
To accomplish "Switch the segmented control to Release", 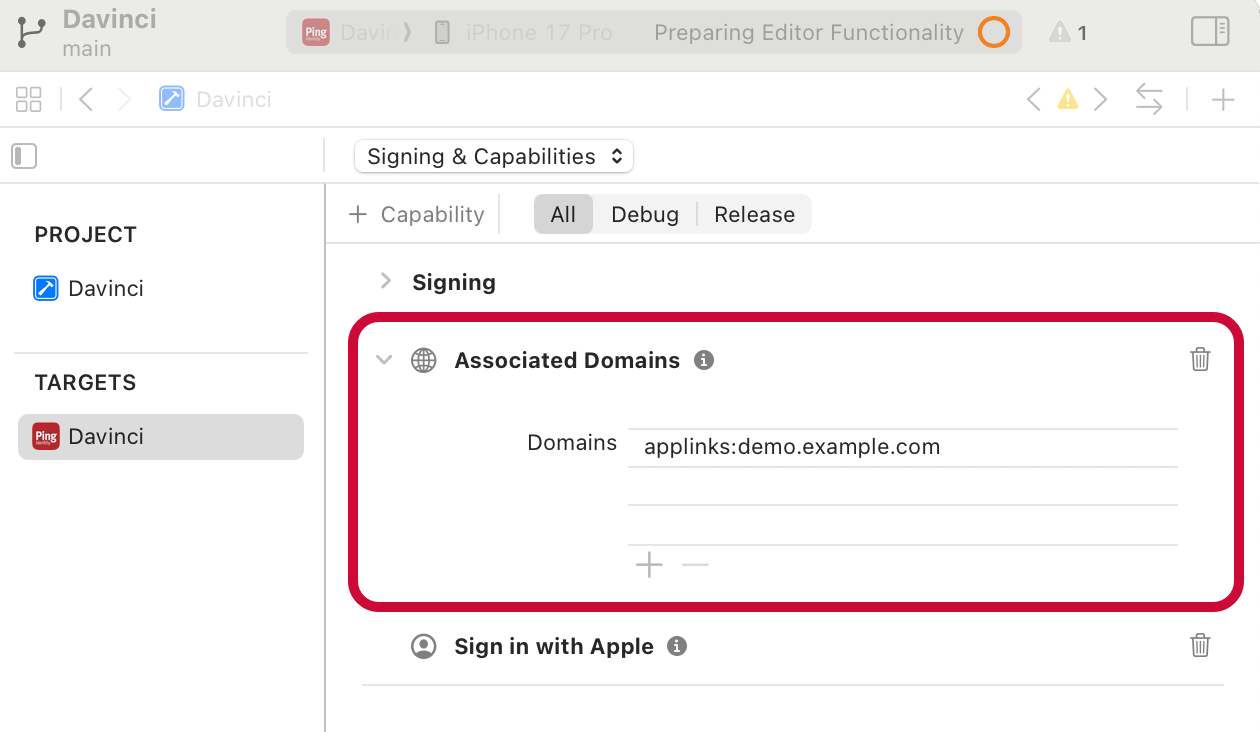I will coord(753,213).
